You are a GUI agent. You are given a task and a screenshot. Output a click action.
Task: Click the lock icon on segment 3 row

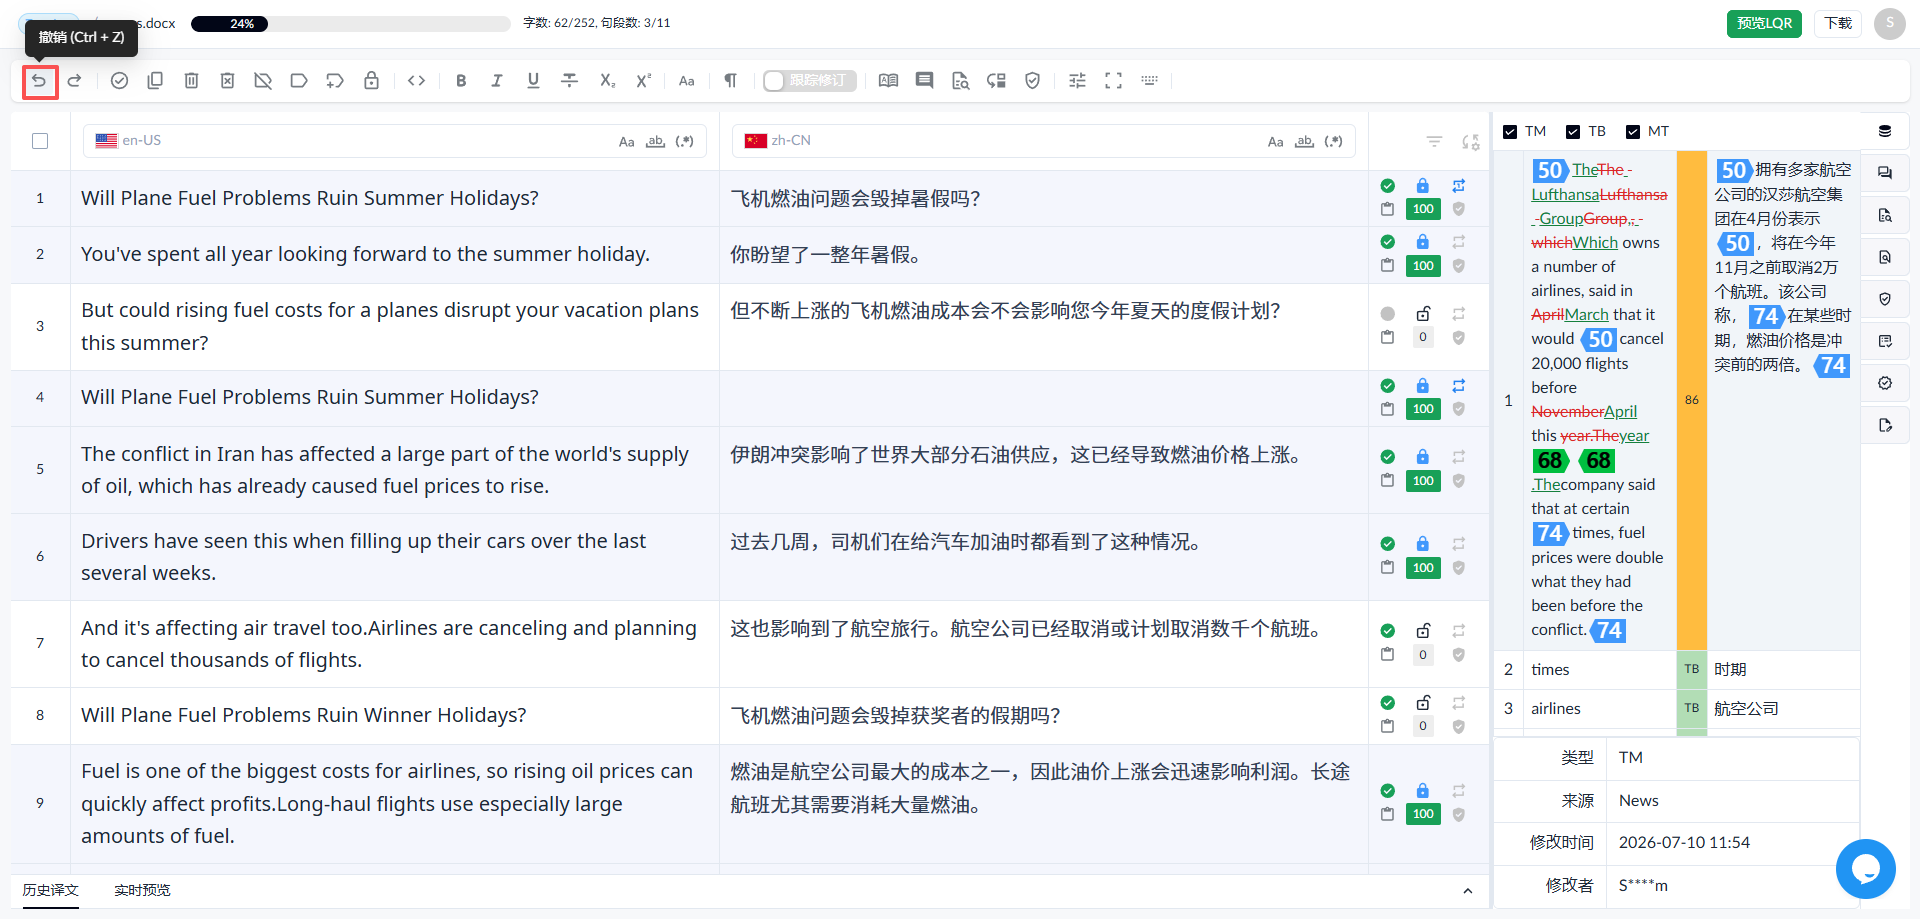point(1423,314)
